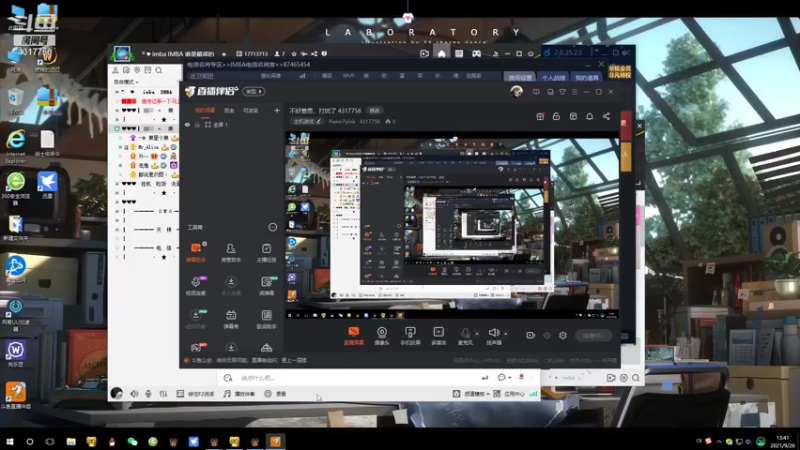Screen dimensions: 800x450
Task: Click the speaker icon in the bottom bar
Action: point(493,333)
